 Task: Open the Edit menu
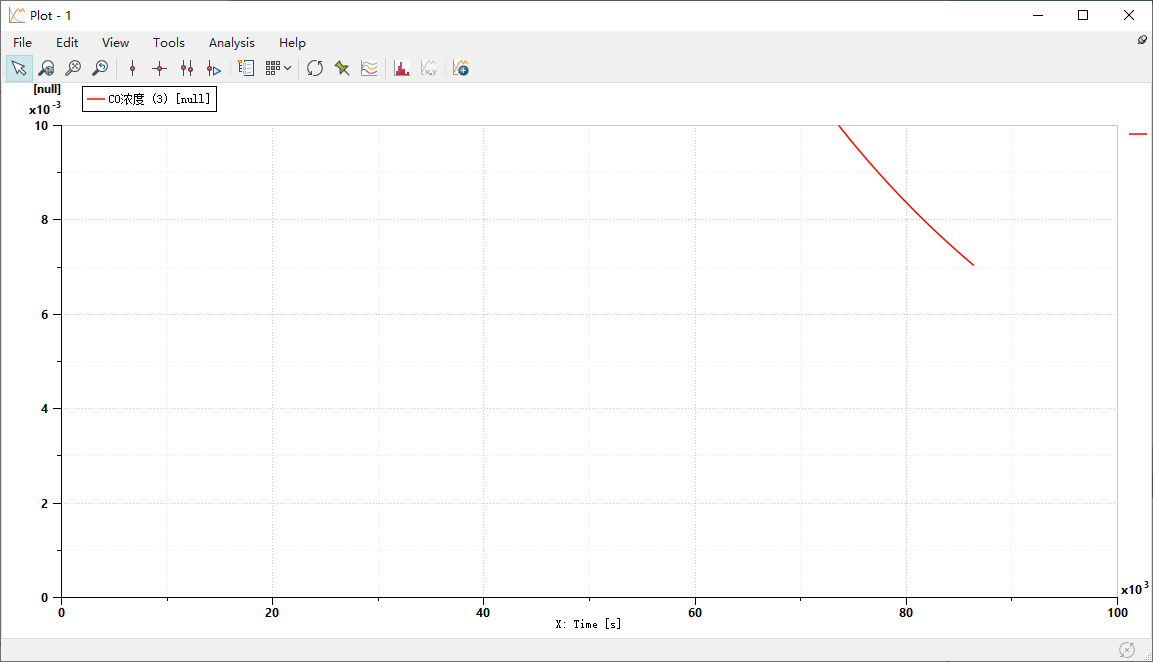point(67,43)
